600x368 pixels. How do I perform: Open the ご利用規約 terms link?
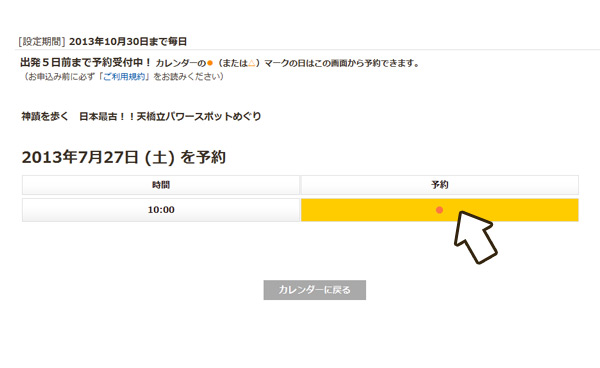[124, 77]
